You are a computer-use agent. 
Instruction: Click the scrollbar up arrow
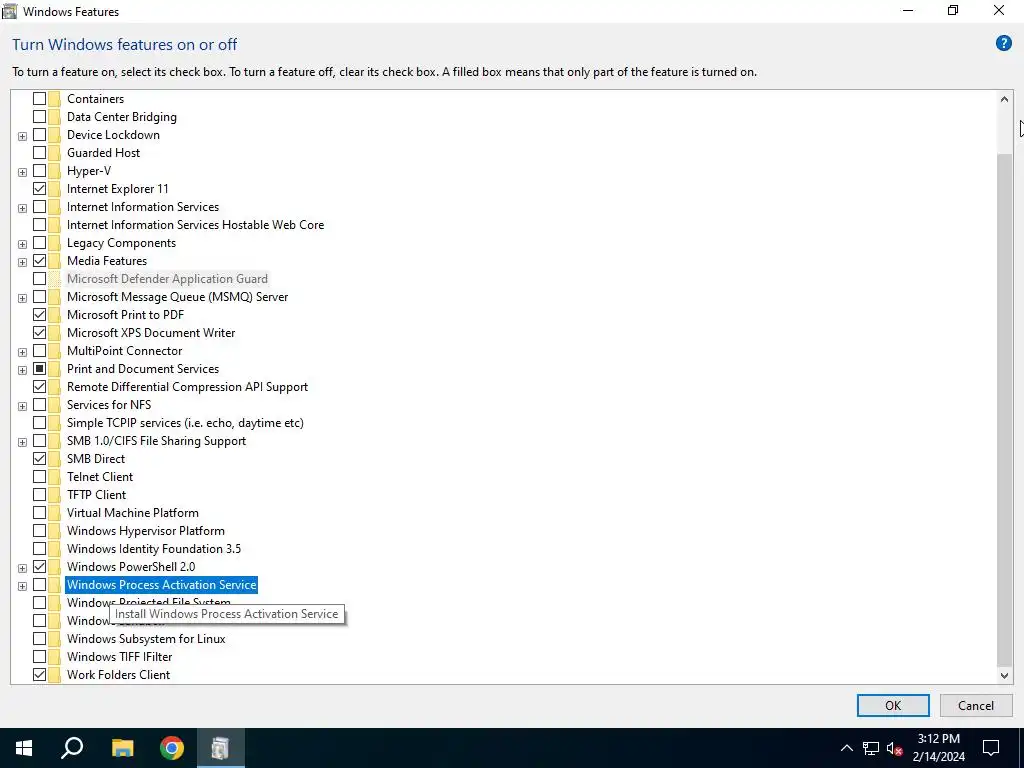point(1004,99)
